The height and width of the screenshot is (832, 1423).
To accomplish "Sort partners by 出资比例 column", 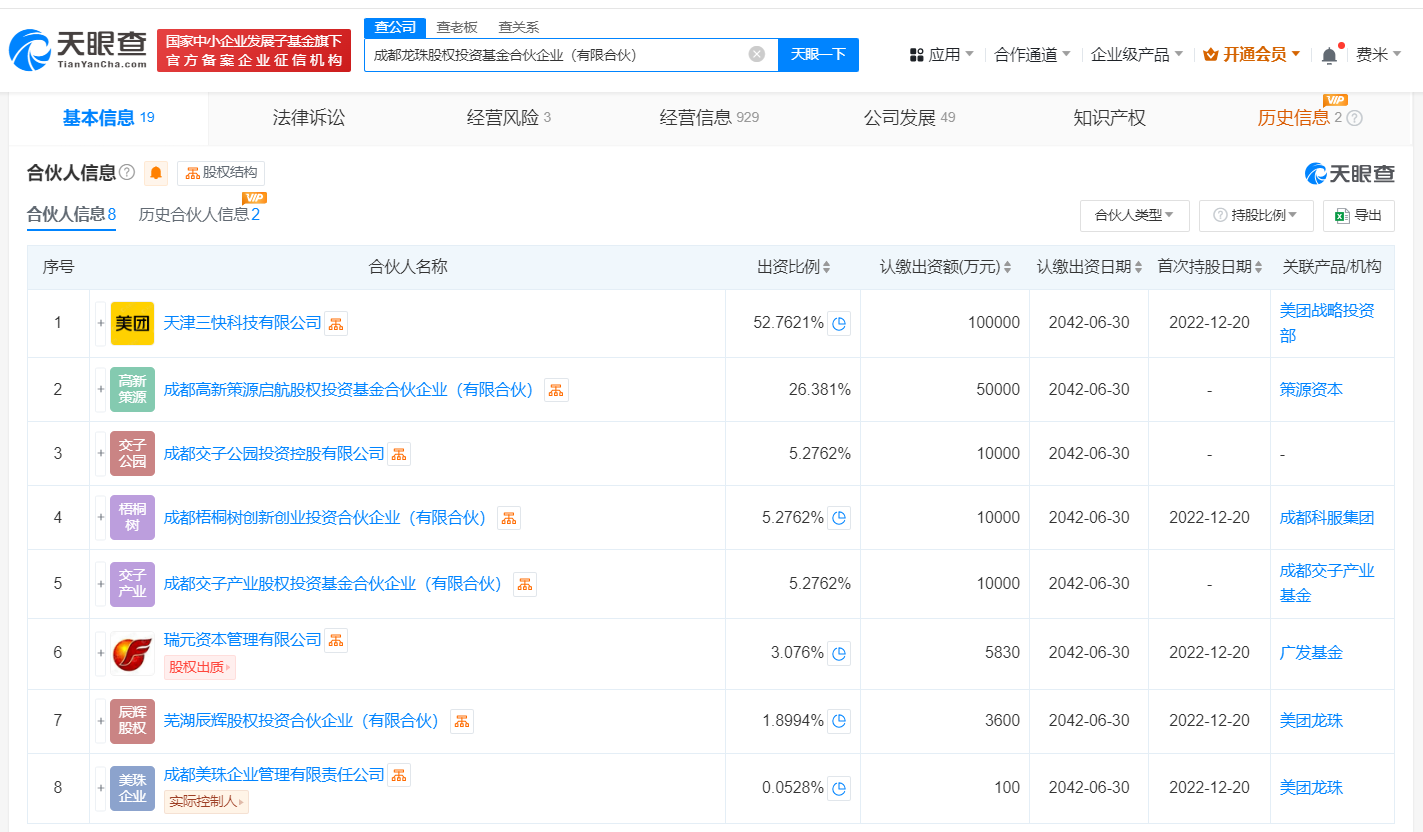I will pos(828,266).
